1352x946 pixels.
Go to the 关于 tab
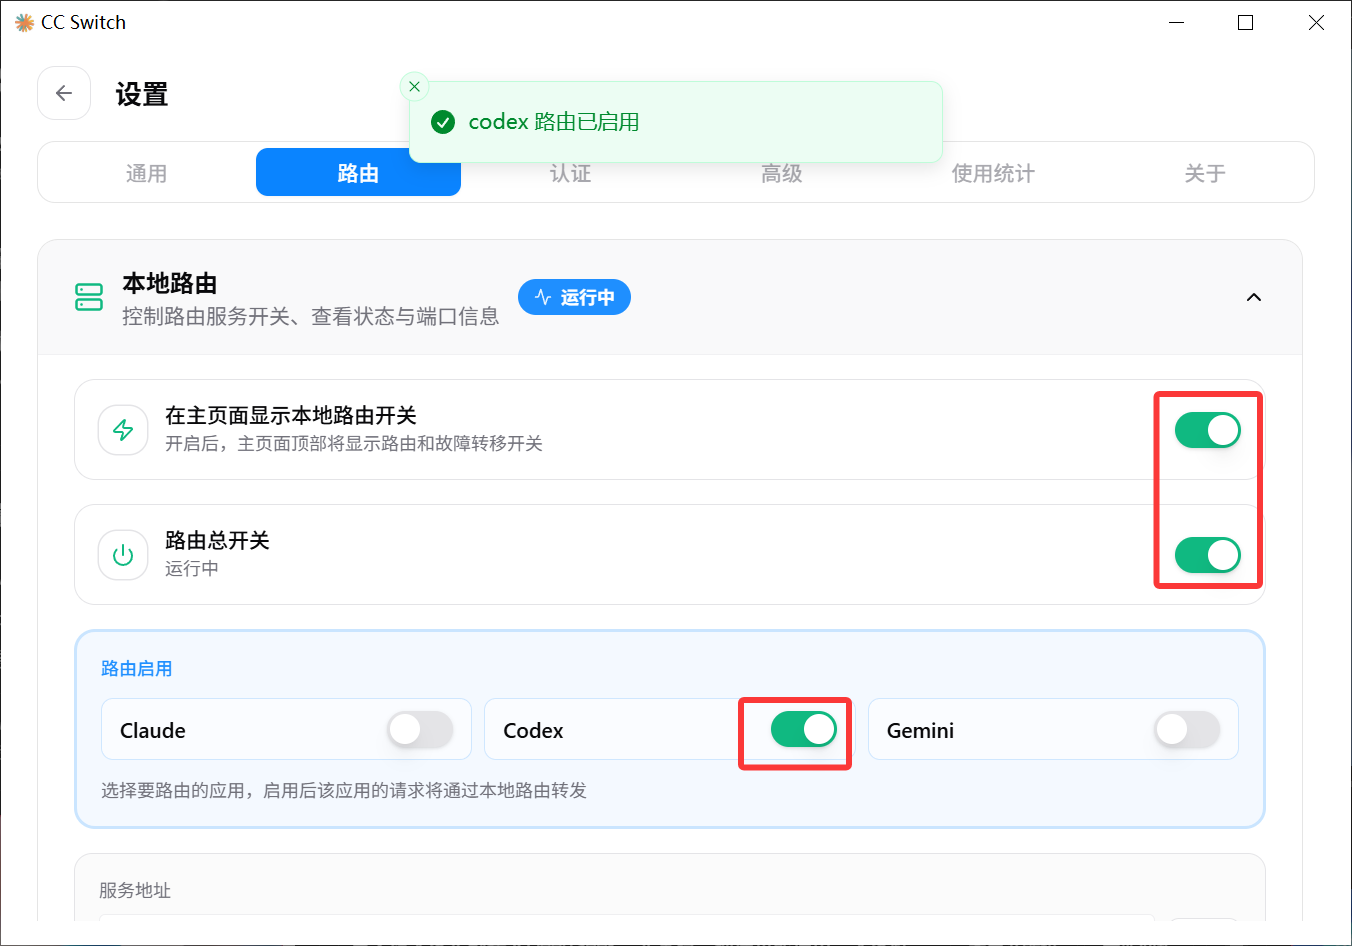(1205, 173)
